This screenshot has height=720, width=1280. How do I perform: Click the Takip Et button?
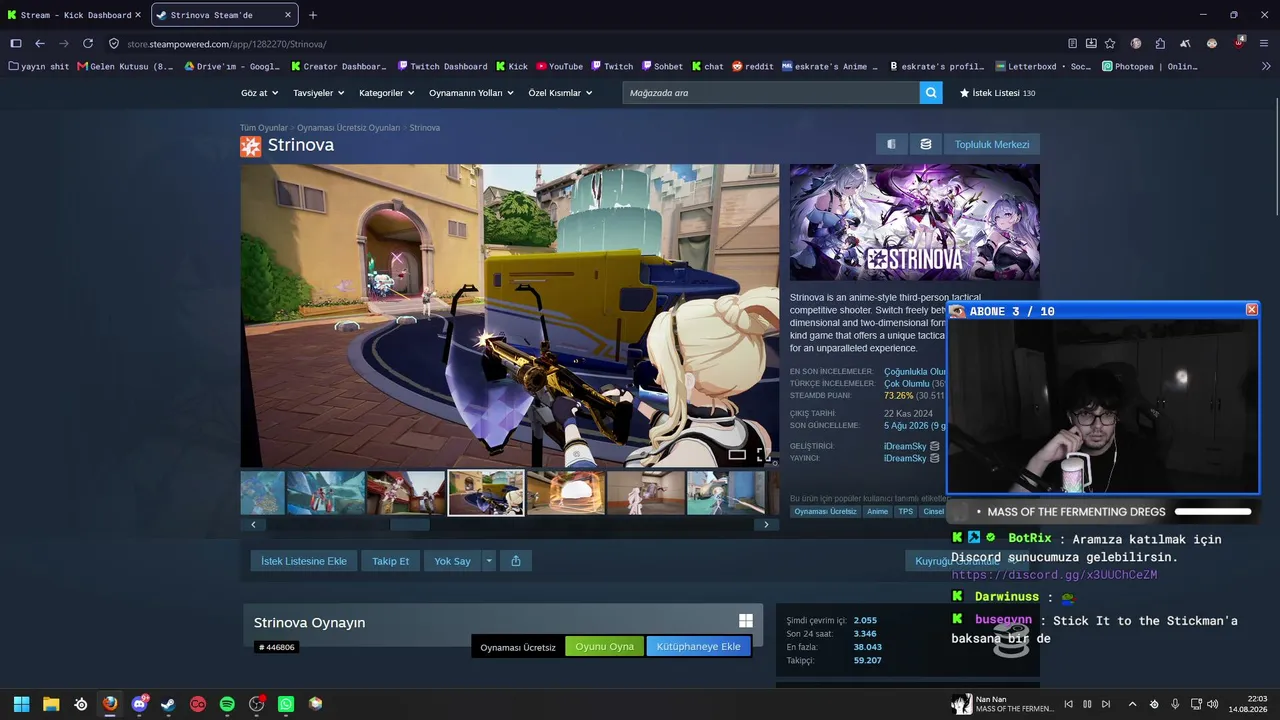coord(391,561)
